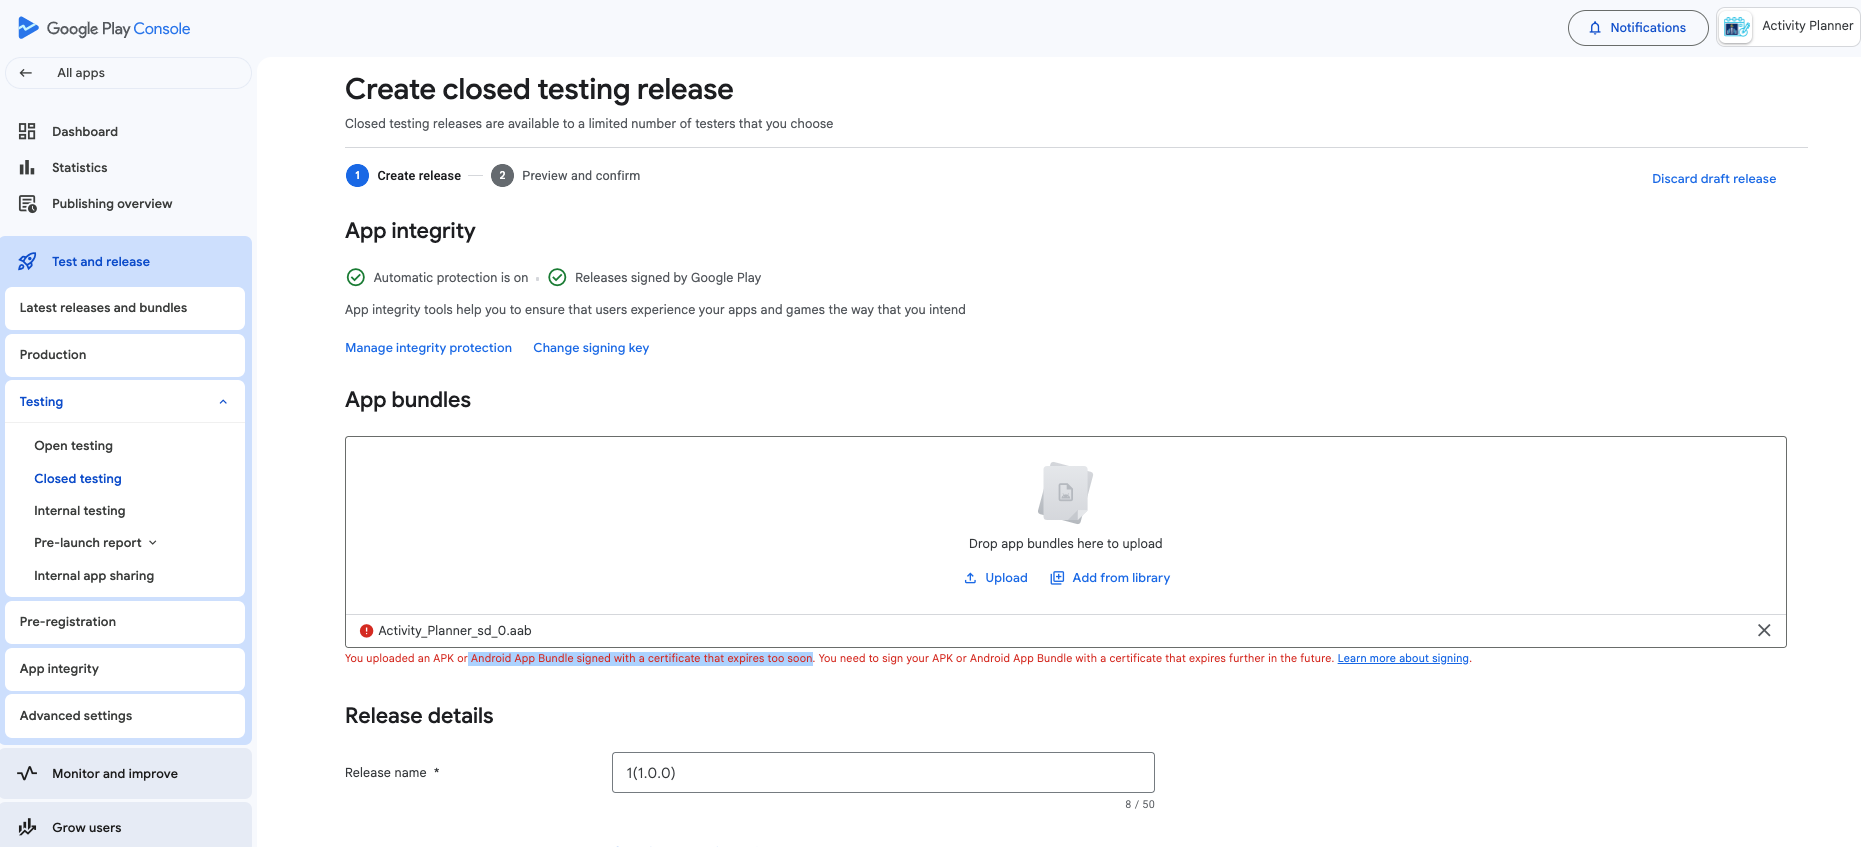Open the Notifications button

point(1637,28)
